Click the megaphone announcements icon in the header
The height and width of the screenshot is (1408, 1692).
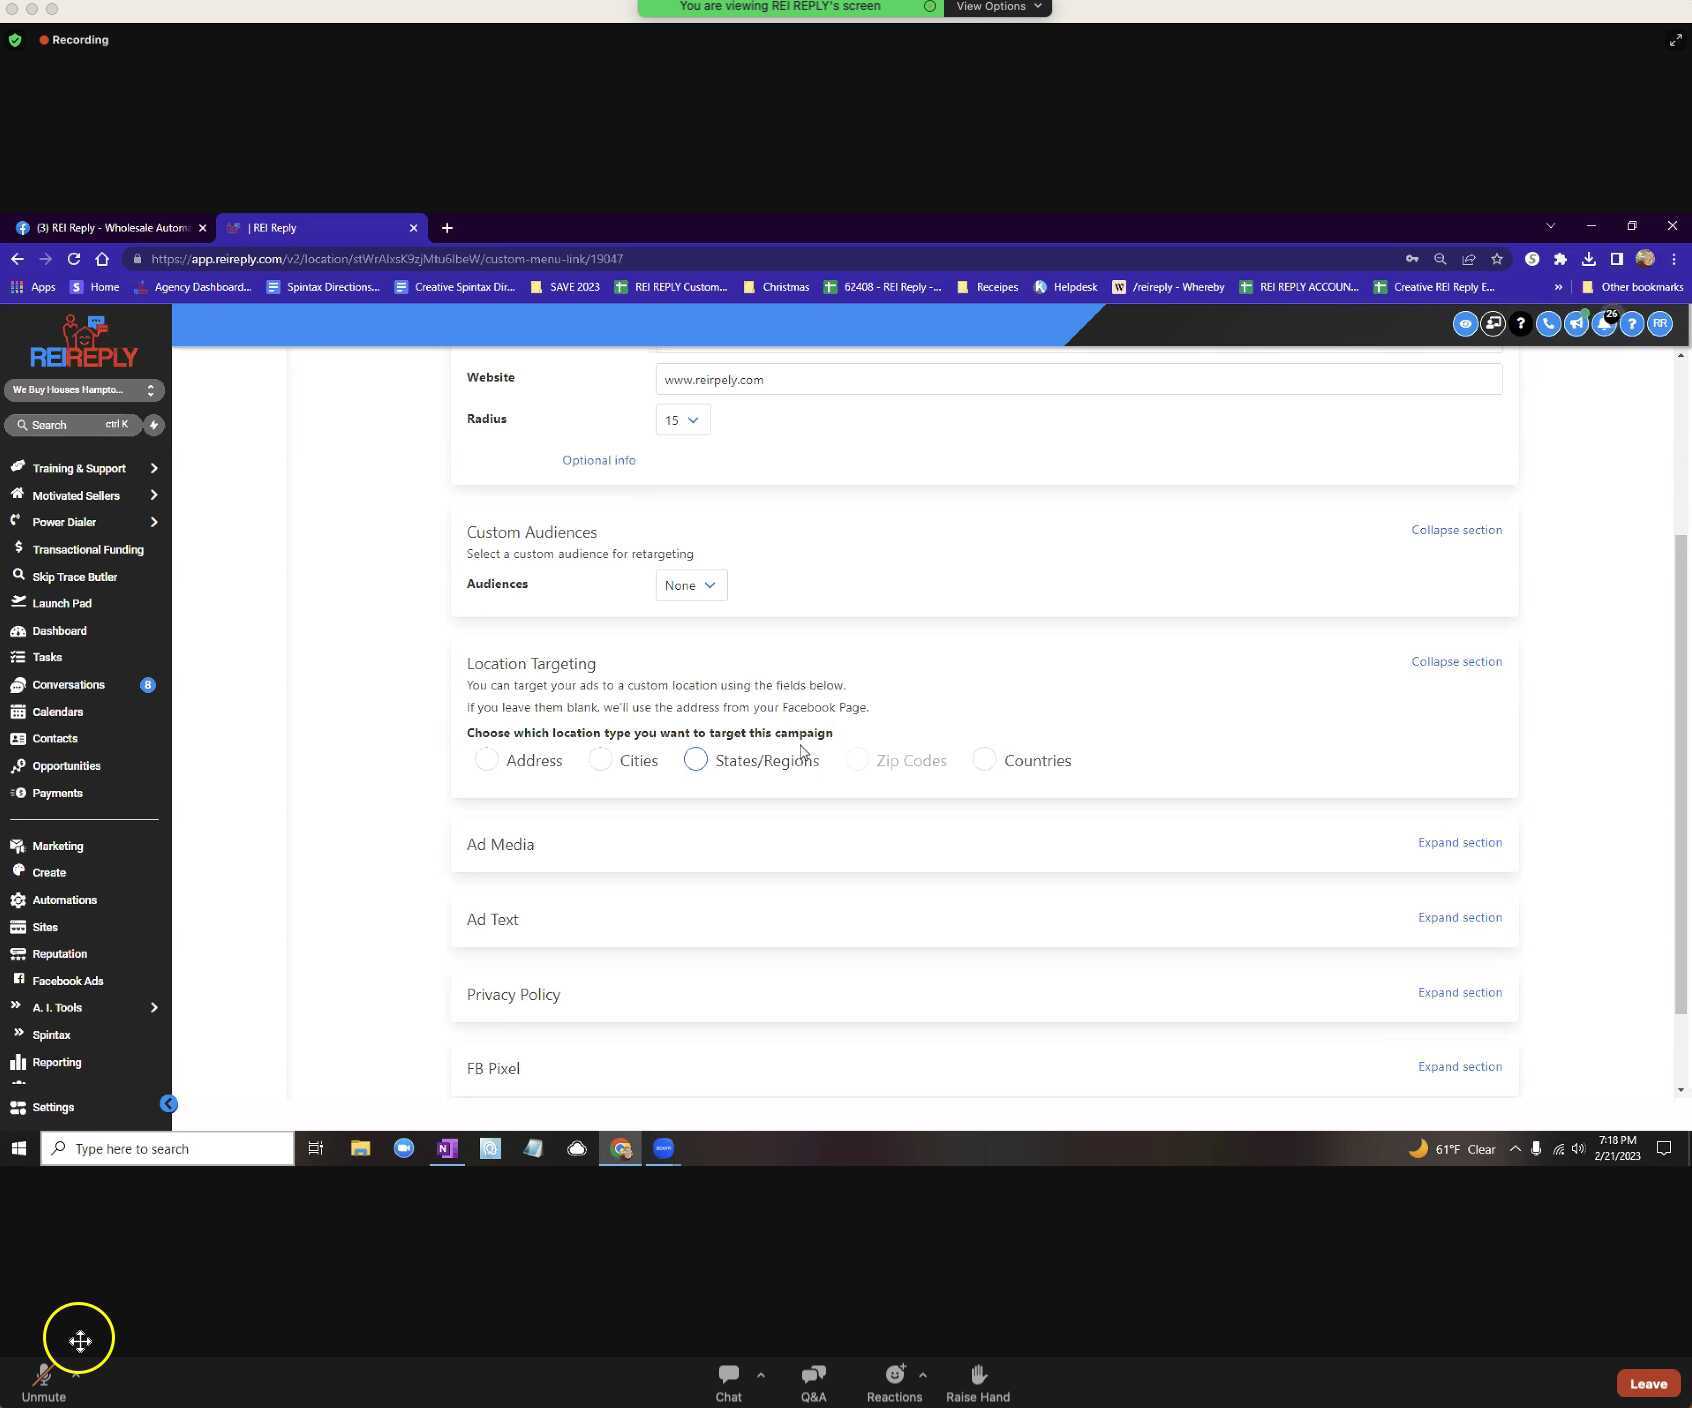(1576, 324)
